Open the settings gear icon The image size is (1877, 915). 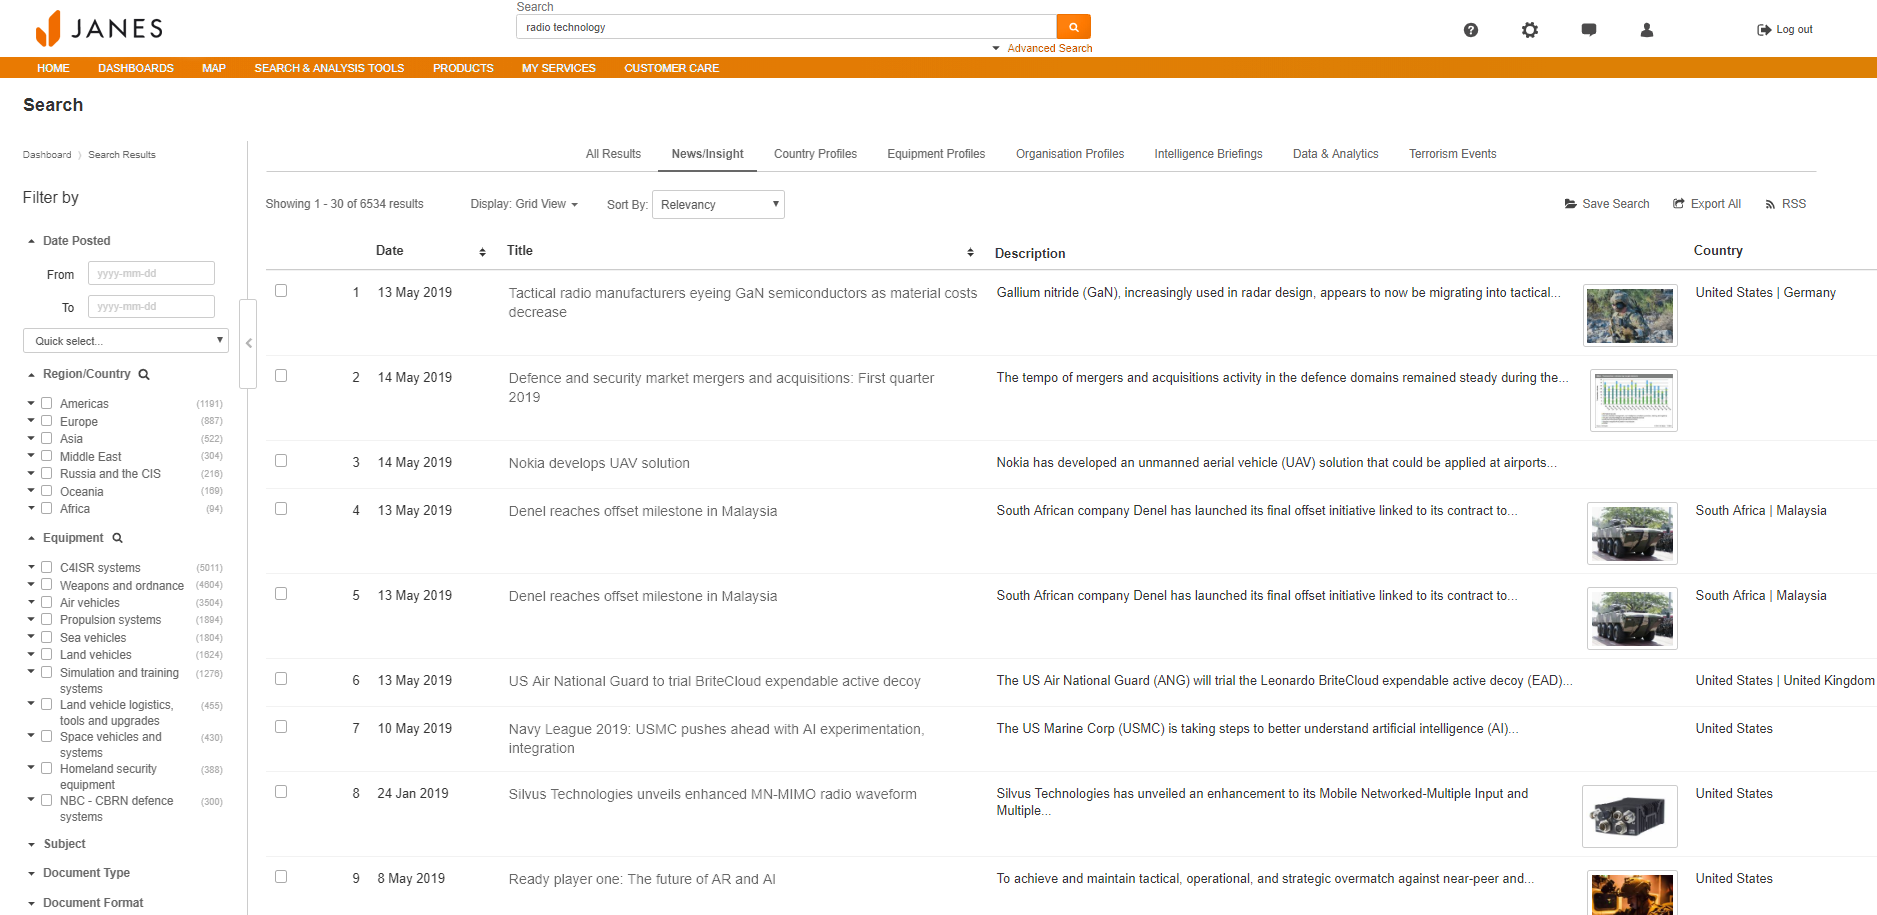[1530, 30]
